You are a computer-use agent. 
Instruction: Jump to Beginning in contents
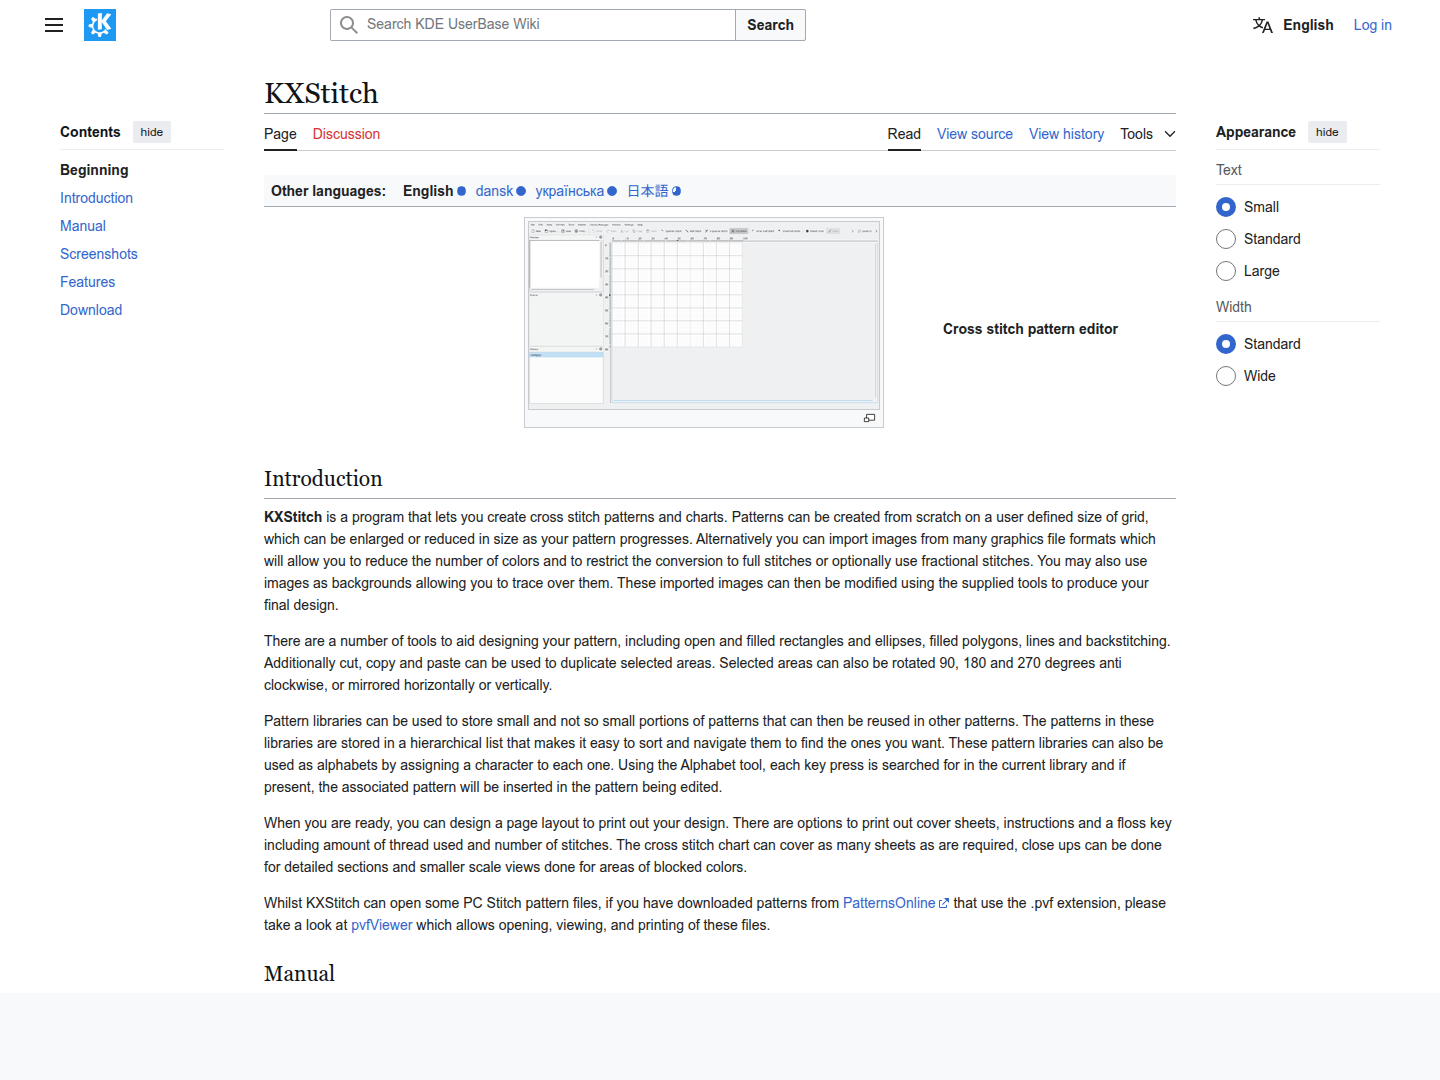[94, 170]
